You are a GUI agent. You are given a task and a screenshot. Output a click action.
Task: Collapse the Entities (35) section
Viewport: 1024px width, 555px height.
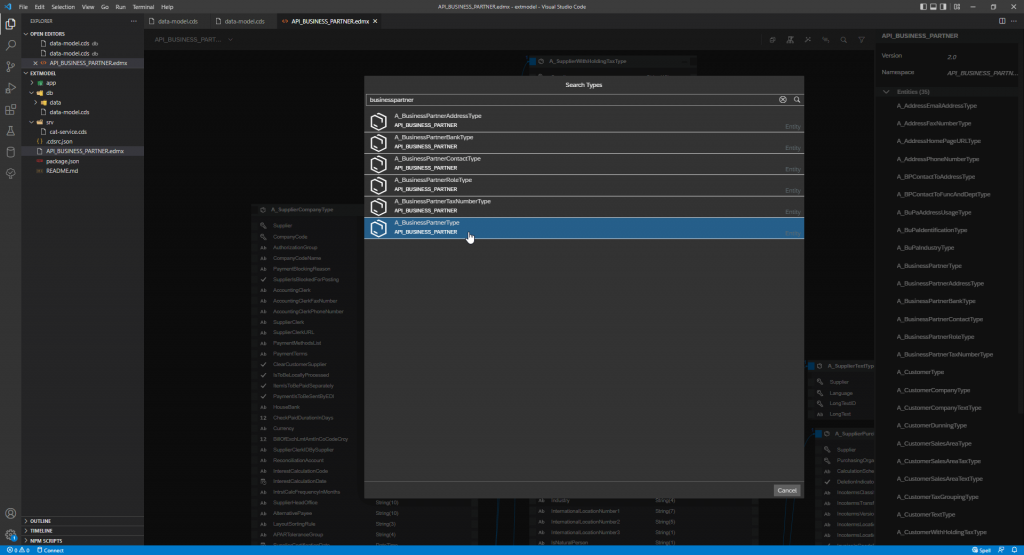(886, 92)
